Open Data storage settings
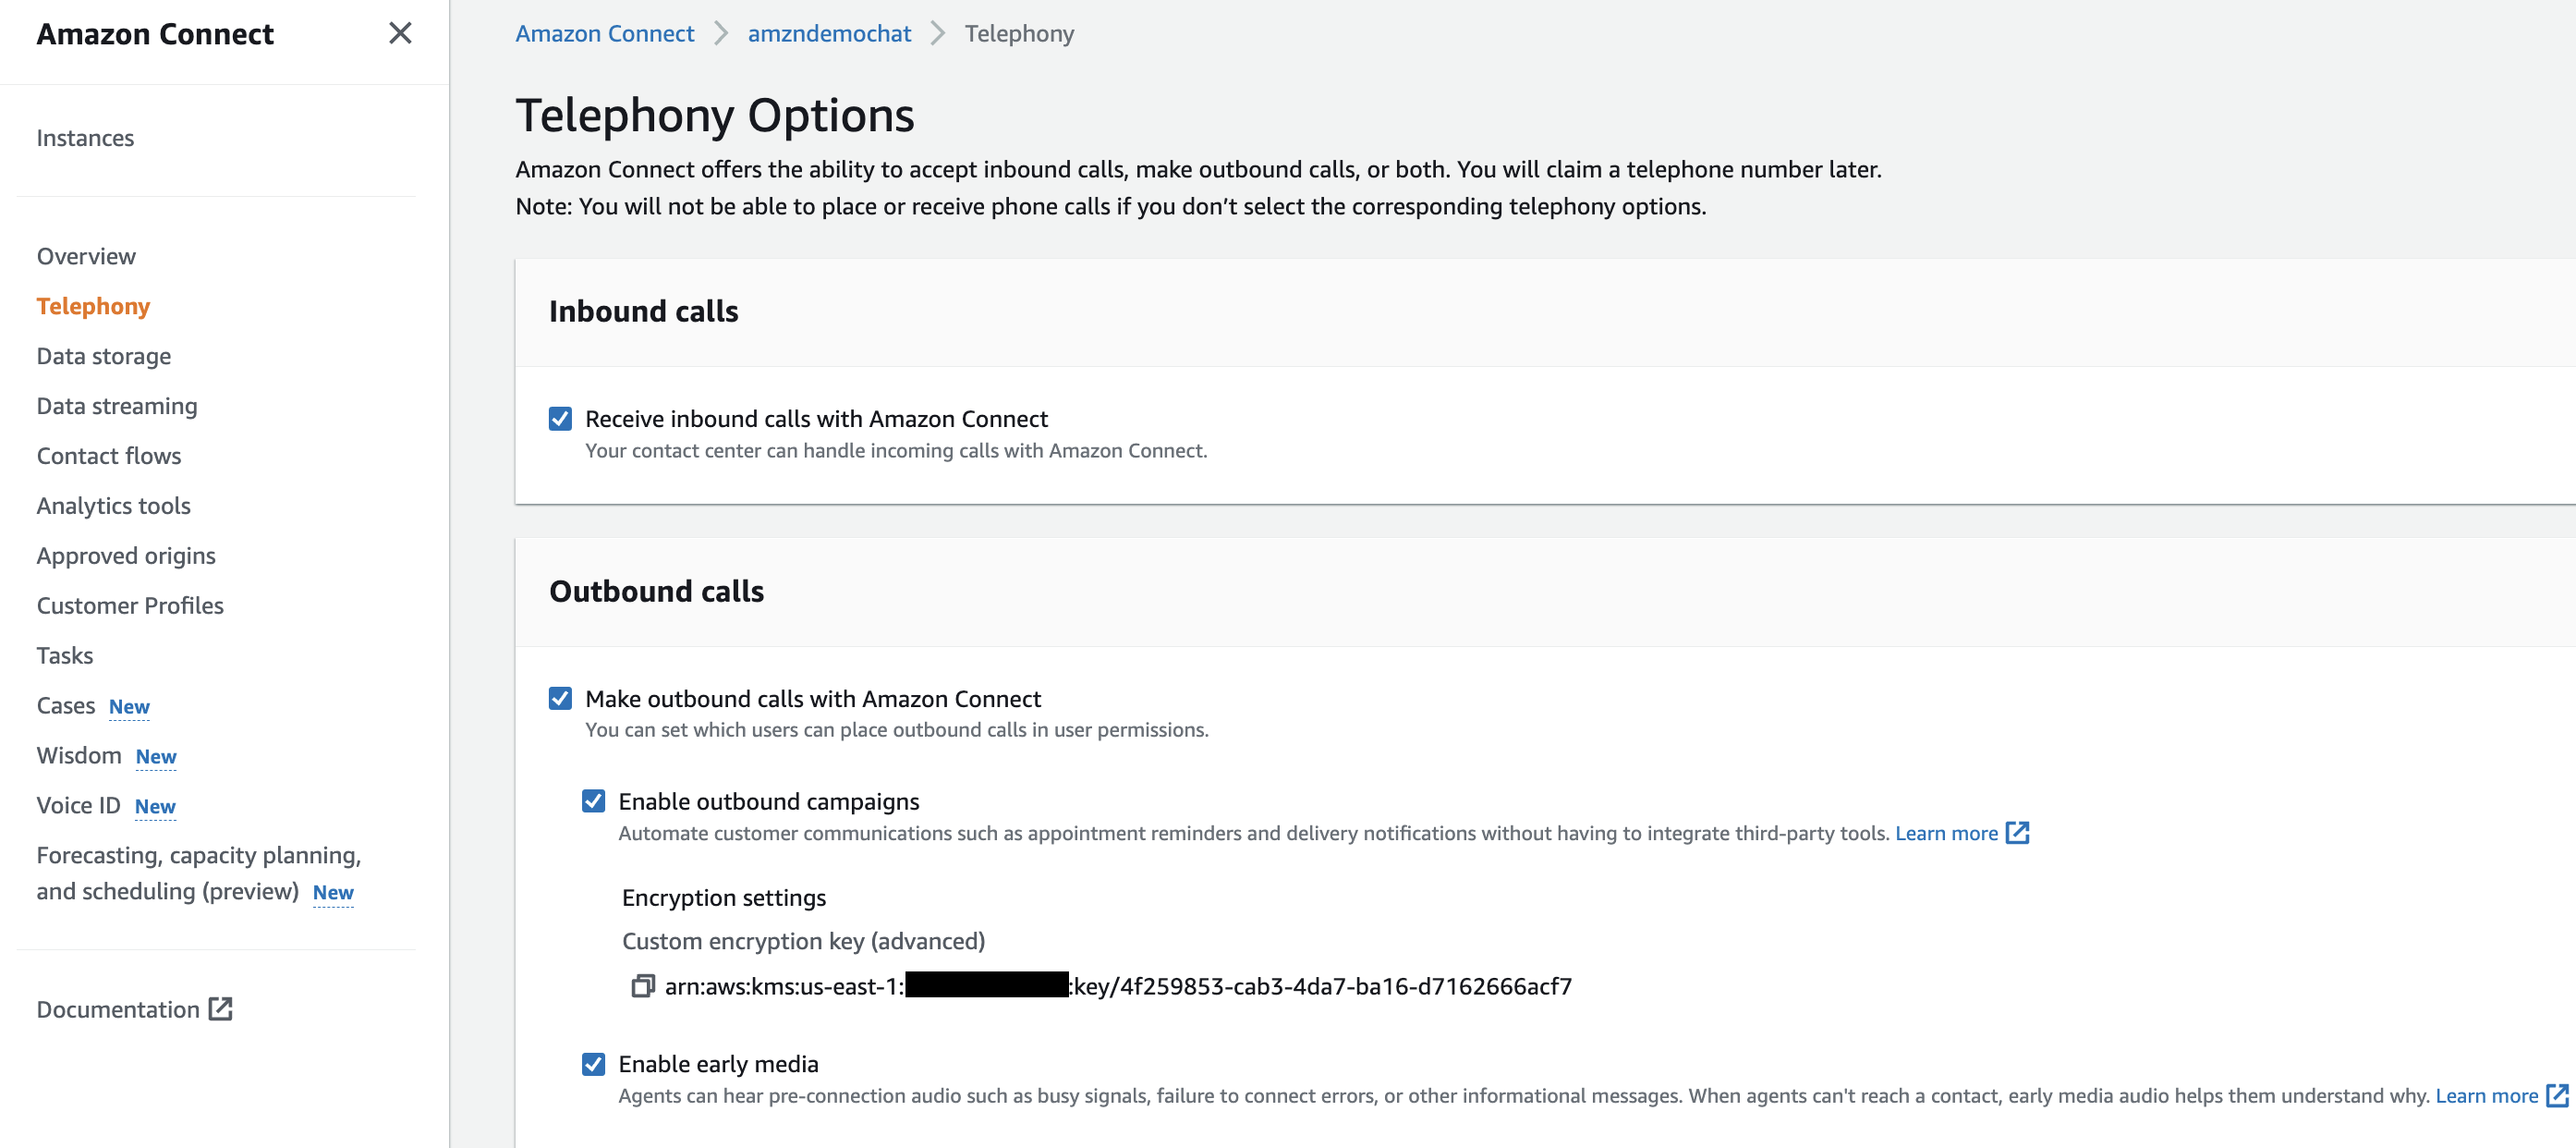This screenshot has width=2576, height=1148. [x=102, y=355]
